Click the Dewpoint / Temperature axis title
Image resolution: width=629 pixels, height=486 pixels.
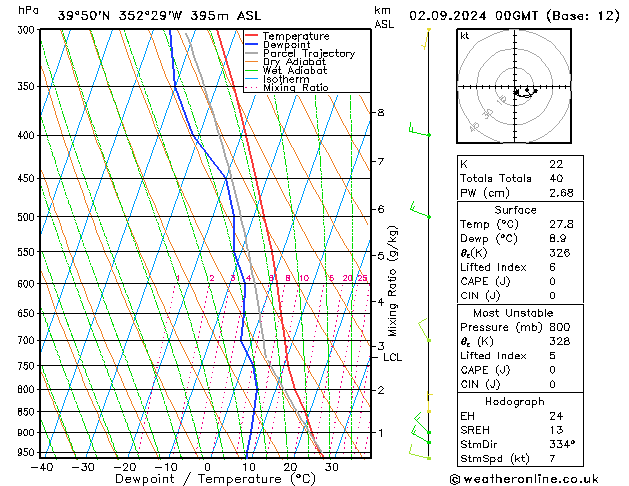pyautogui.click(x=215, y=479)
